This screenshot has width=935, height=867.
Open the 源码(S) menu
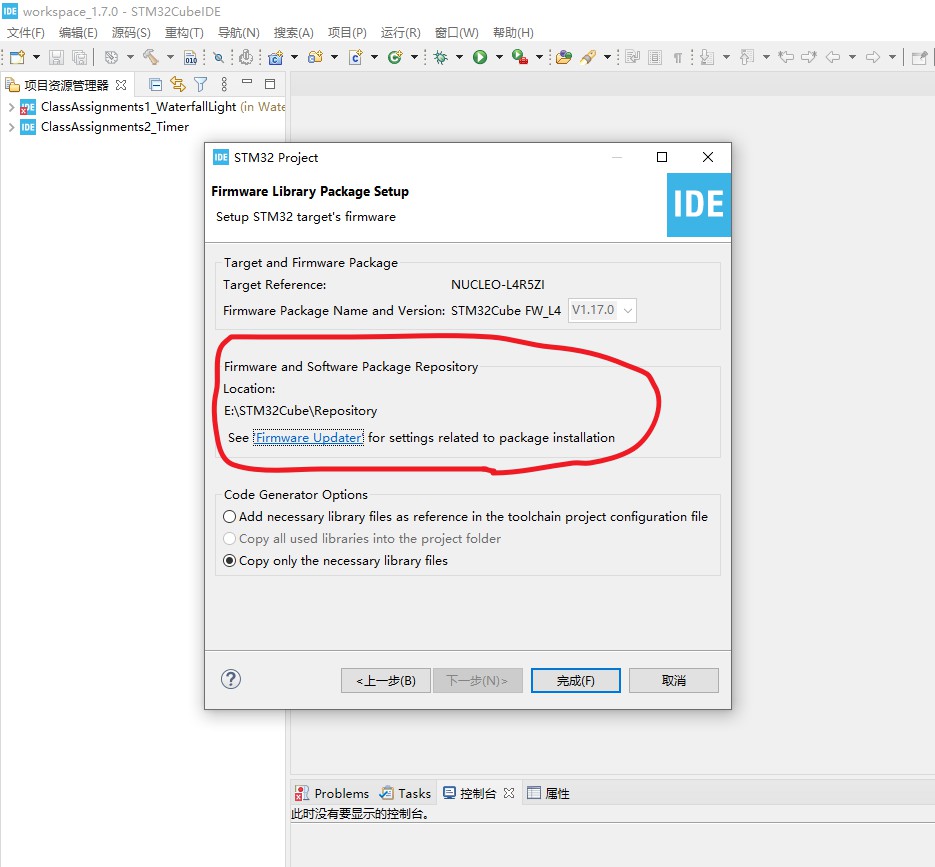pyautogui.click(x=131, y=33)
